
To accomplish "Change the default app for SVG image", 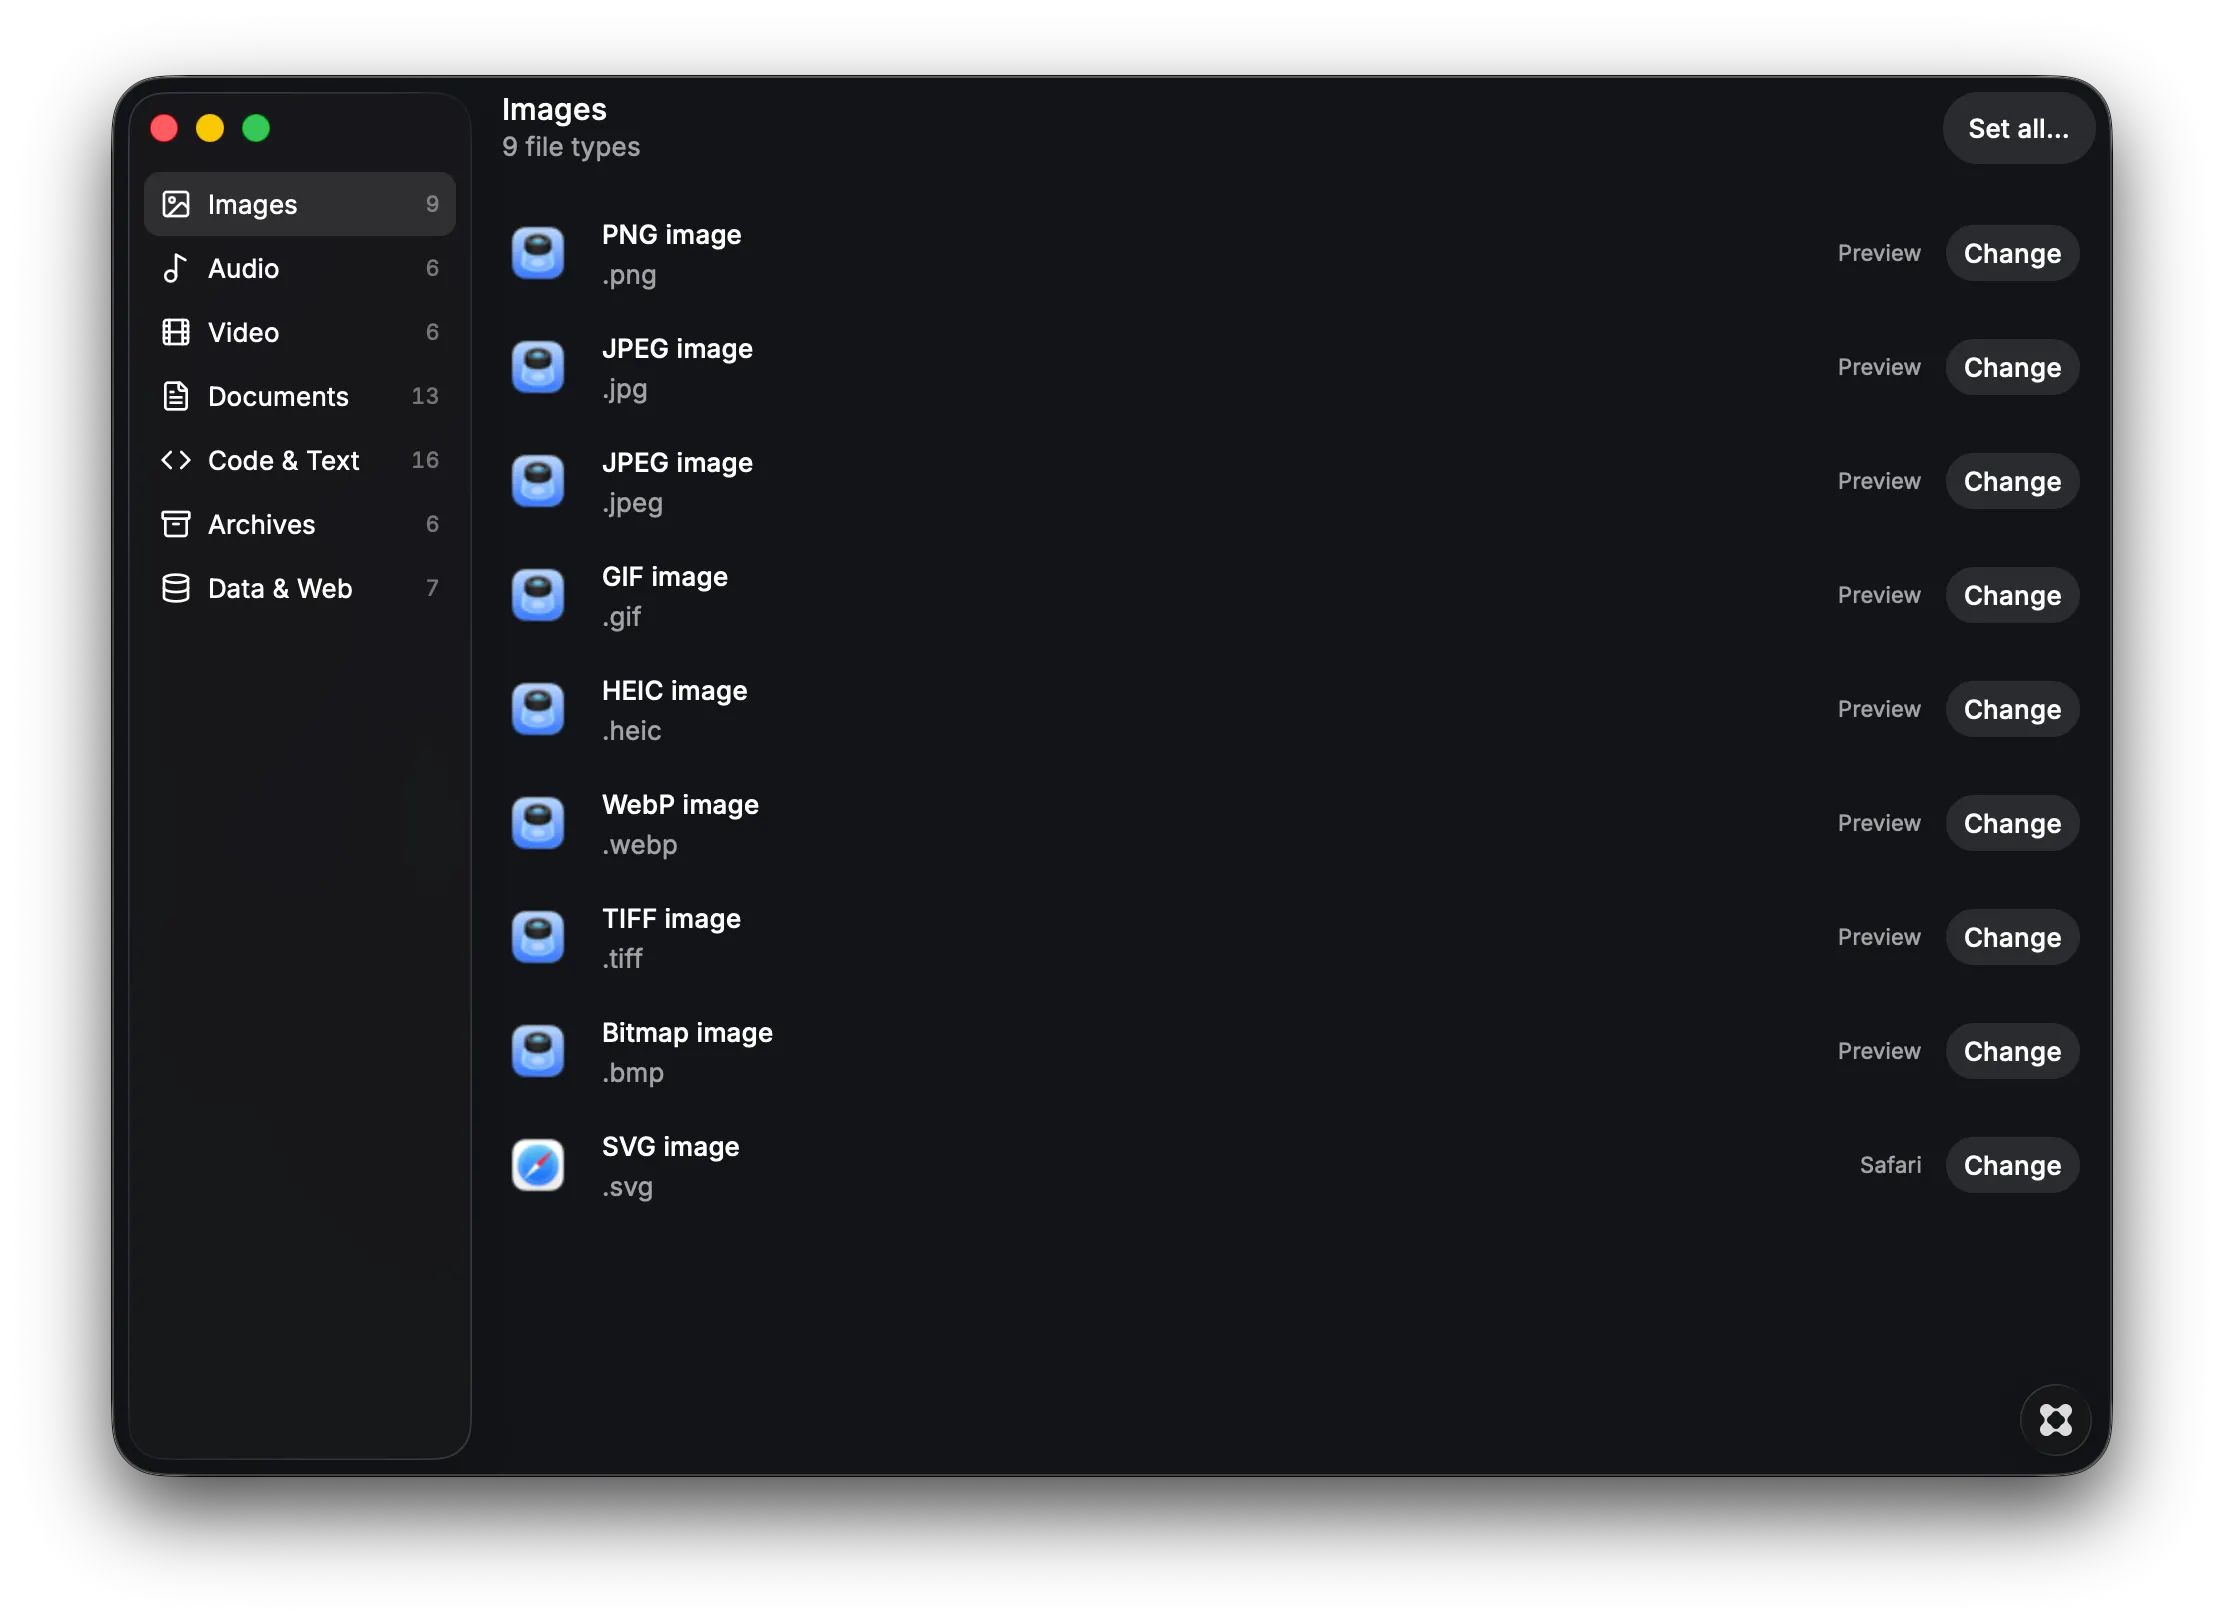I will tap(2012, 1165).
